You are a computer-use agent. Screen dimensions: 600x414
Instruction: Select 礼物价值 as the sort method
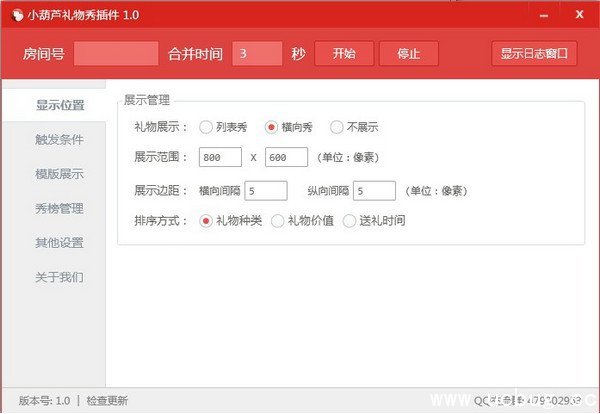coord(278,221)
